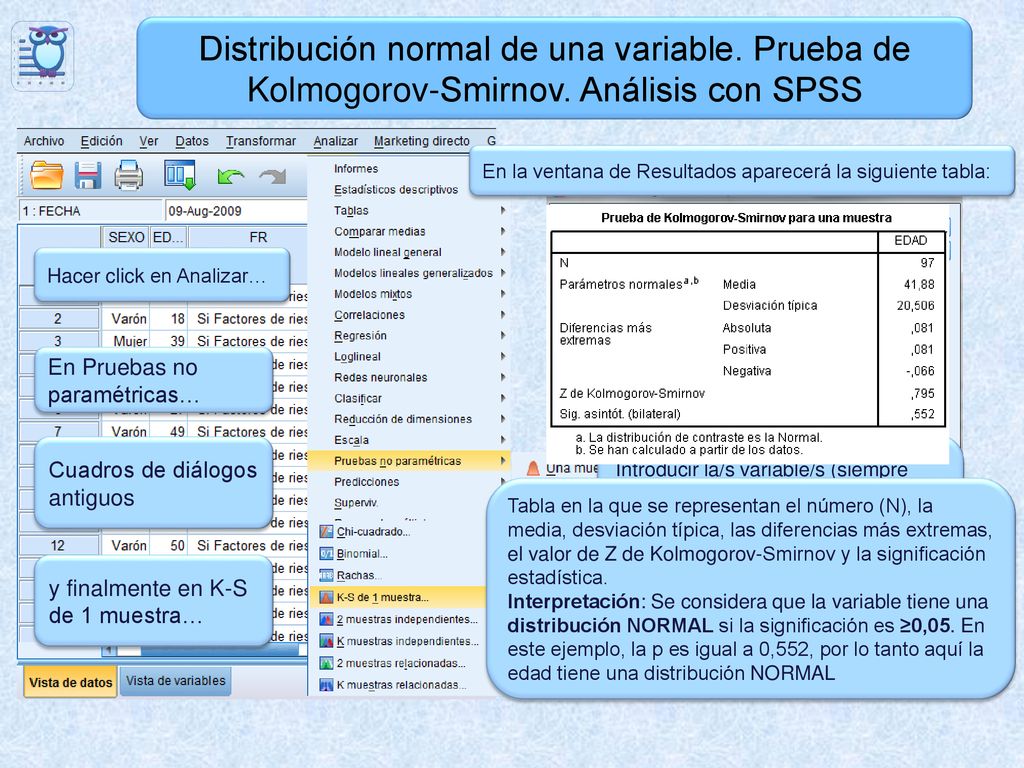Click the K muestras independientes icon
Screen dimensions: 1024x768
click(327, 641)
